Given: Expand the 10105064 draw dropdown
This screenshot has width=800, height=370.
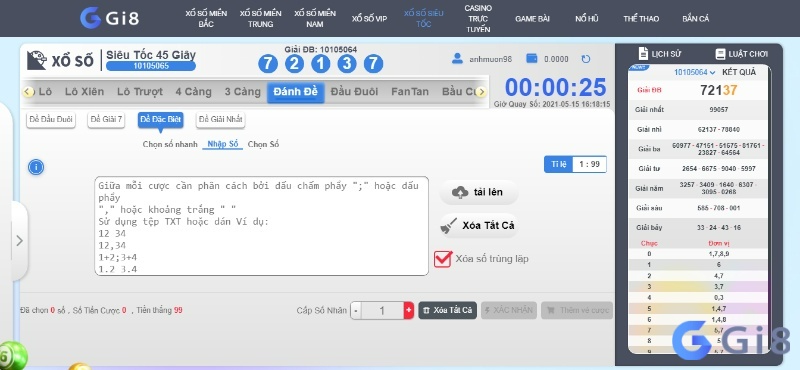Looking at the screenshot, I should 694,72.
